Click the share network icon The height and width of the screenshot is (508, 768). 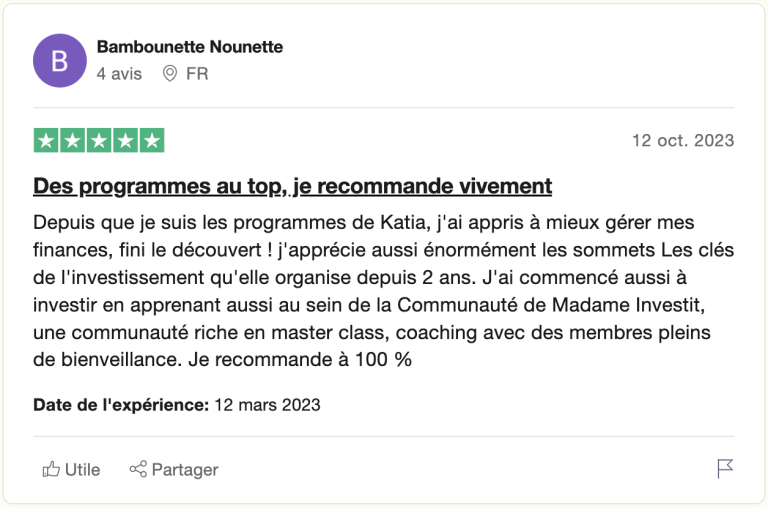tap(138, 469)
